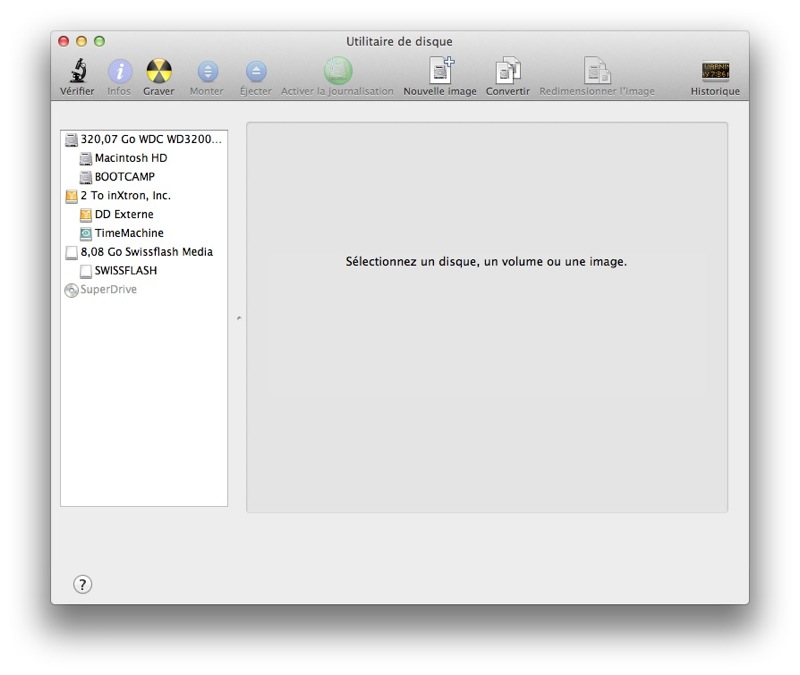Click the round help question mark button
Screen dimensions: 800x675
coord(83,585)
